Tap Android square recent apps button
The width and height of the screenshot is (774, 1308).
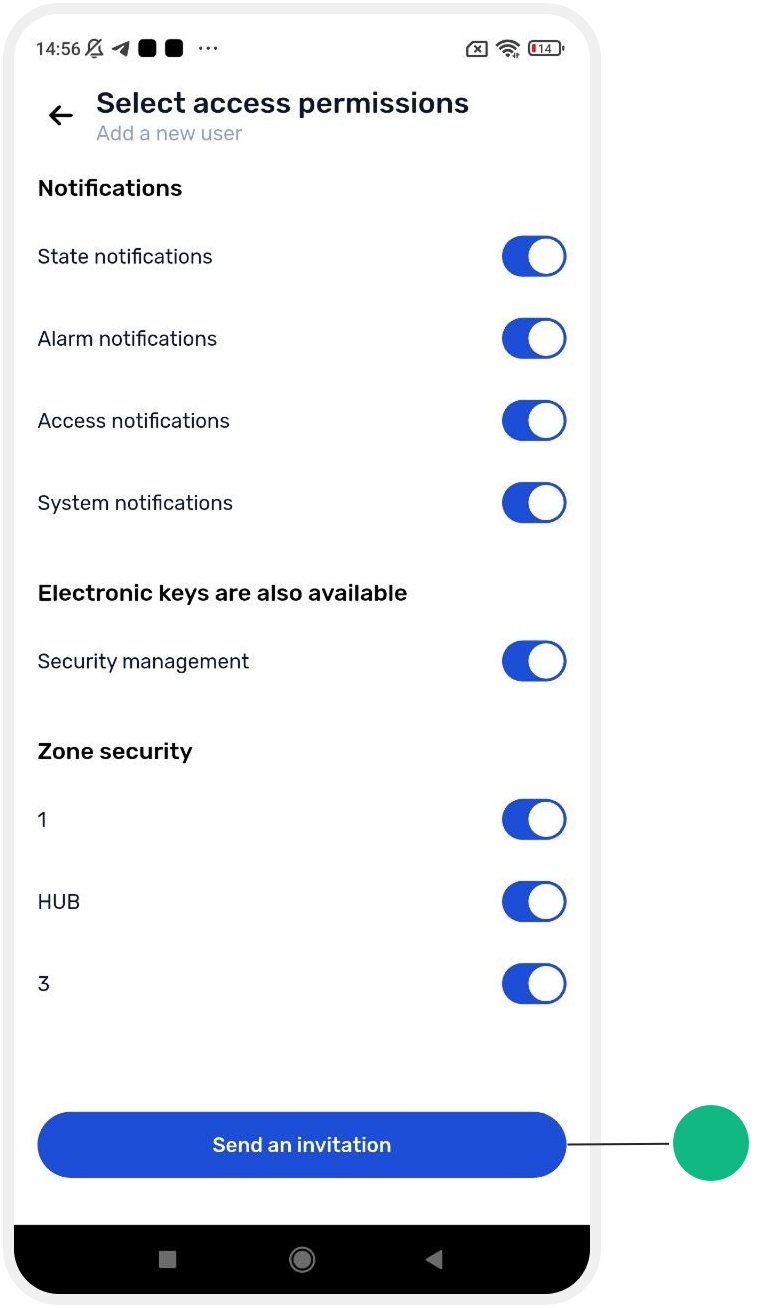pos(168,1259)
